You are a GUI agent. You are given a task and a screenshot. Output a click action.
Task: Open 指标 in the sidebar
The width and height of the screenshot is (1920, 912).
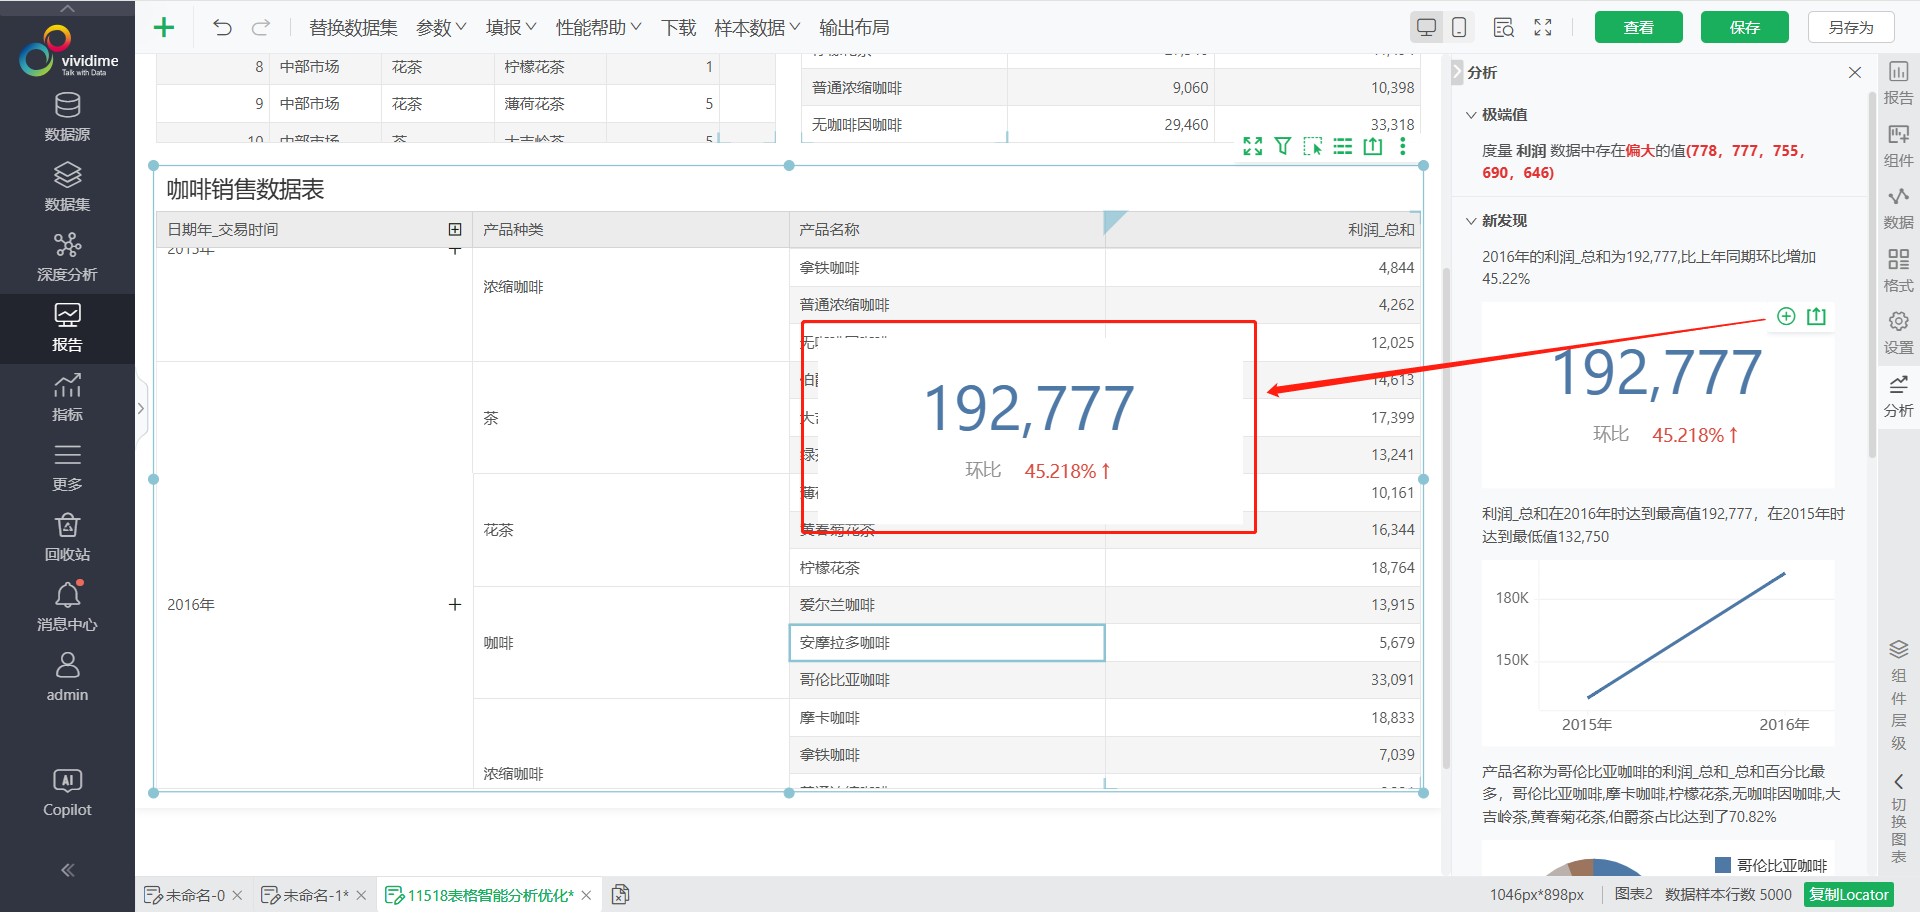(x=67, y=397)
